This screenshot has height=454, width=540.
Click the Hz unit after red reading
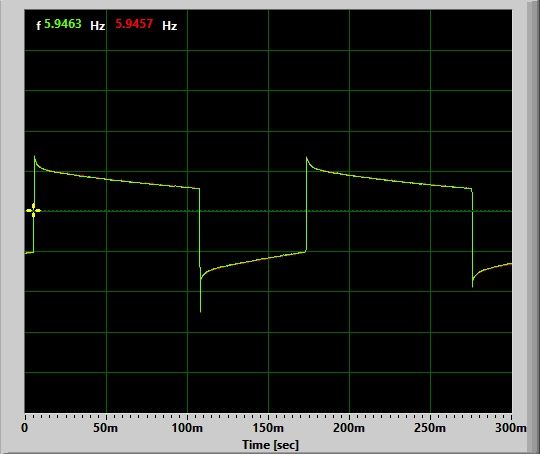pyautogui.click(x=169, y=25)
